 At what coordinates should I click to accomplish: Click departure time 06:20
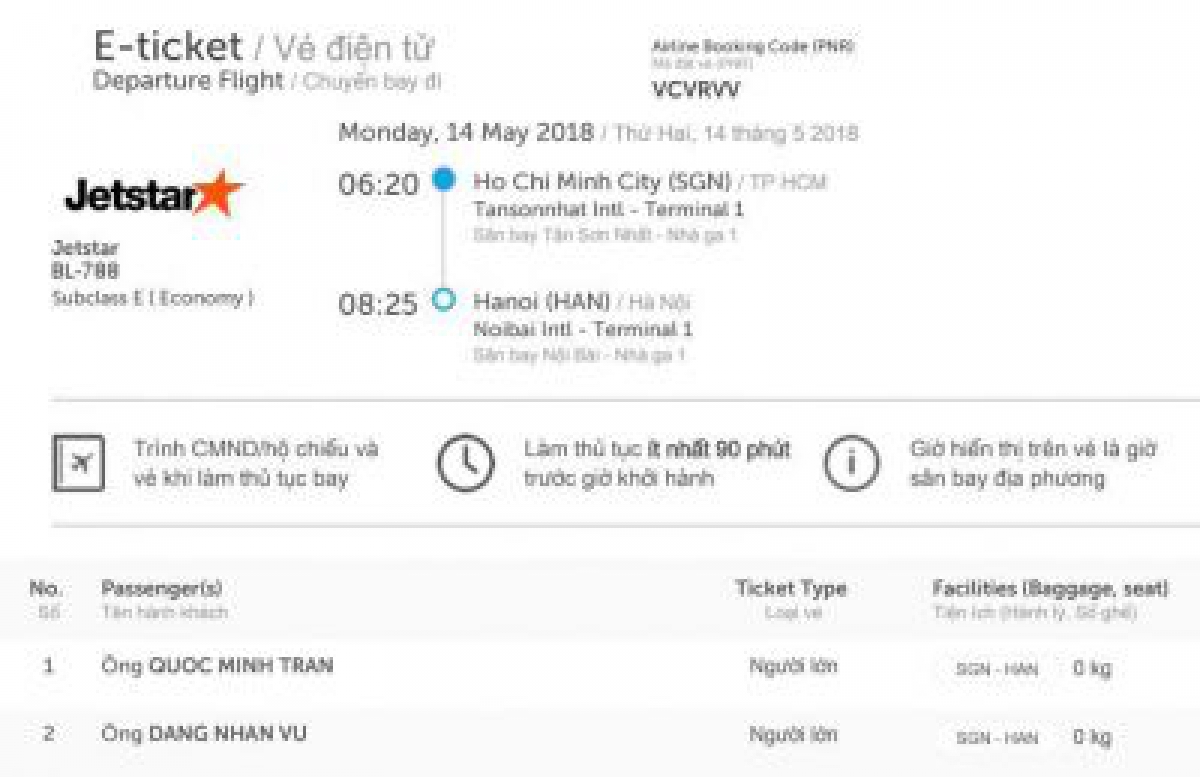tap(378, 185)
